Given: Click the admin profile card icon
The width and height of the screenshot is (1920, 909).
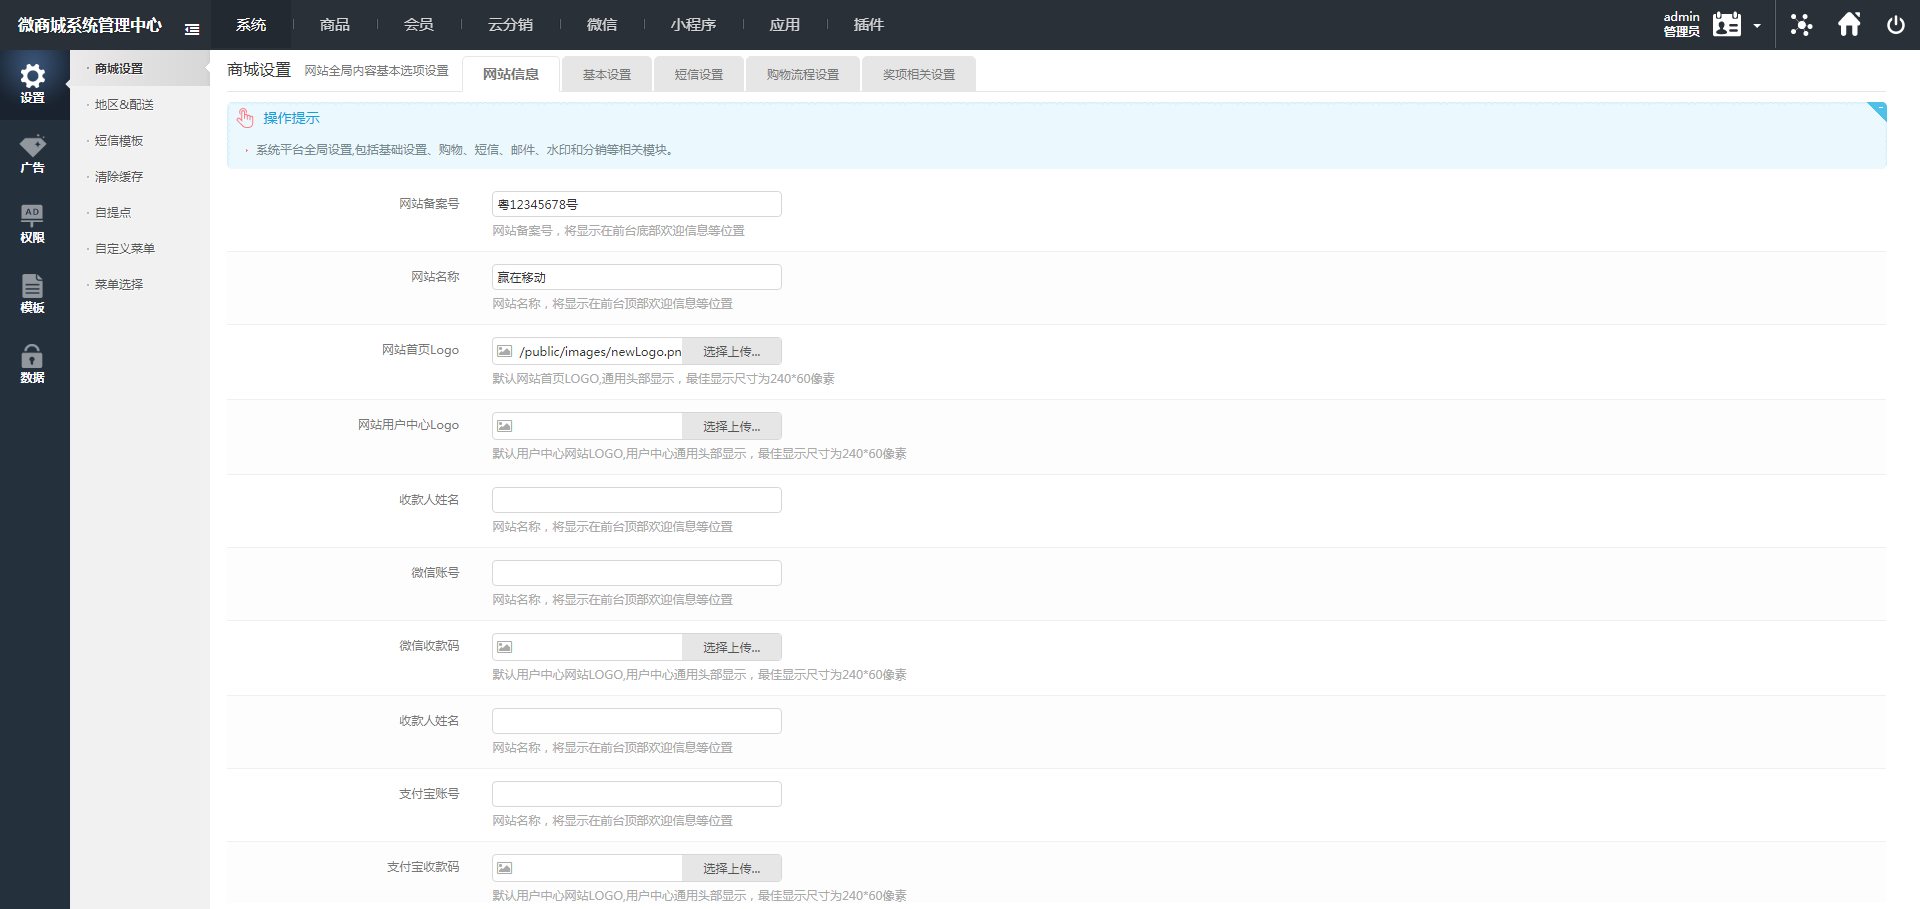Looking at the screenshot, I should pyautogui.click(x=1725, y=24).
